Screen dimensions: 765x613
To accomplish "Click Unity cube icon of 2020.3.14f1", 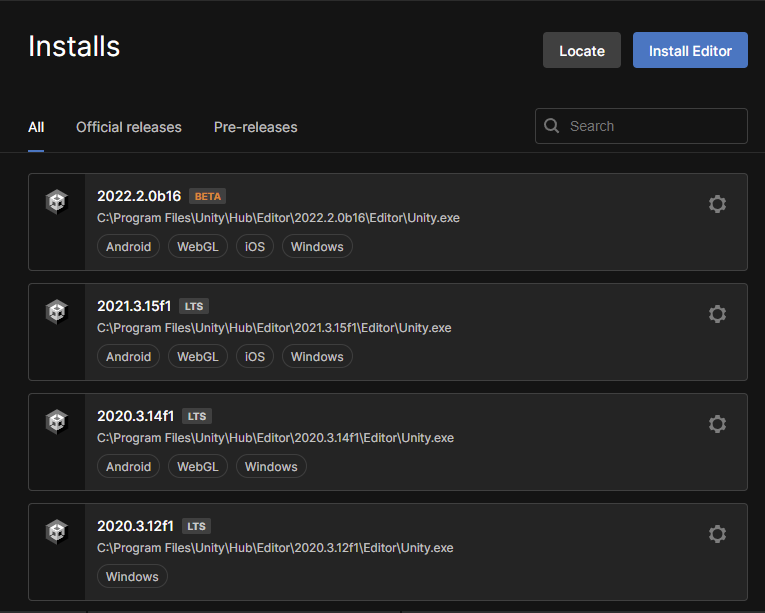I will pyautogui.click(x=57, y=422).
